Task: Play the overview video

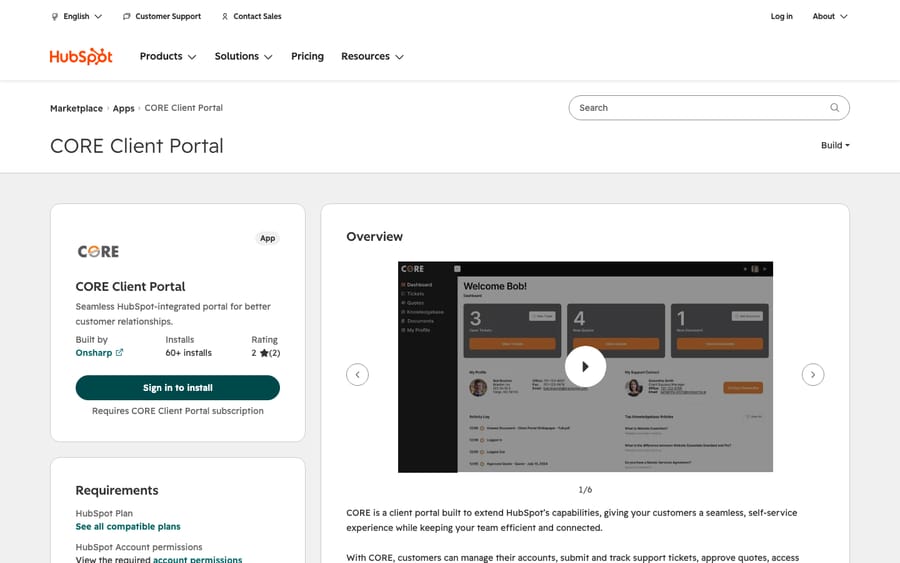Action: tap(585, 367)
